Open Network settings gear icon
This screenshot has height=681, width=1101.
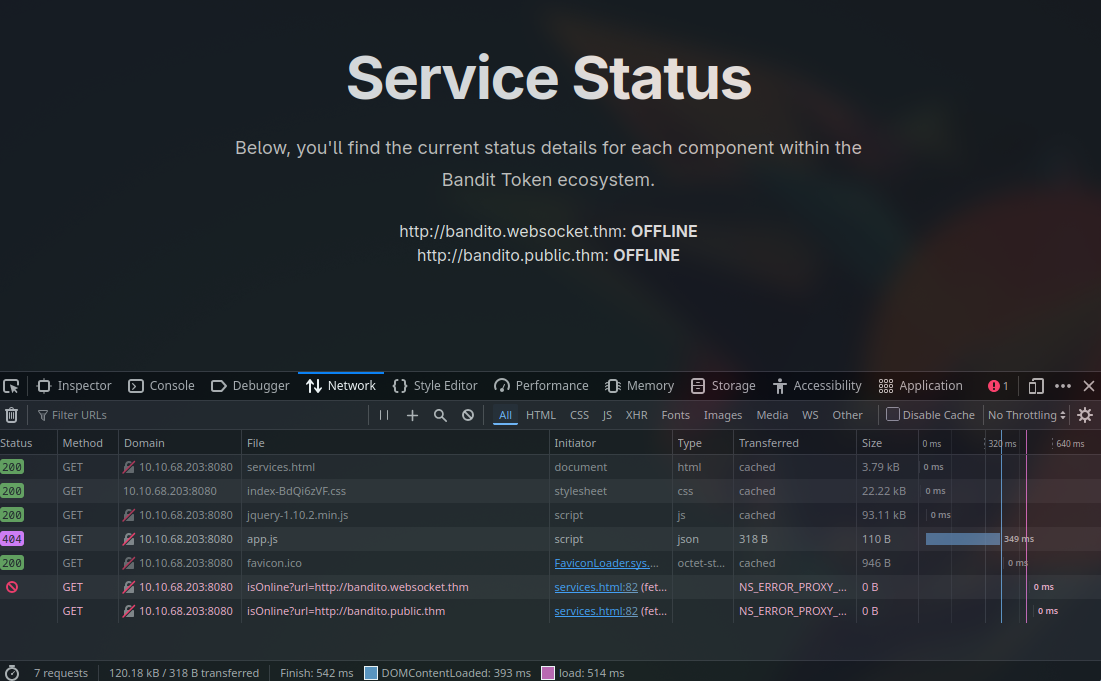click(x=1085, y=415)
